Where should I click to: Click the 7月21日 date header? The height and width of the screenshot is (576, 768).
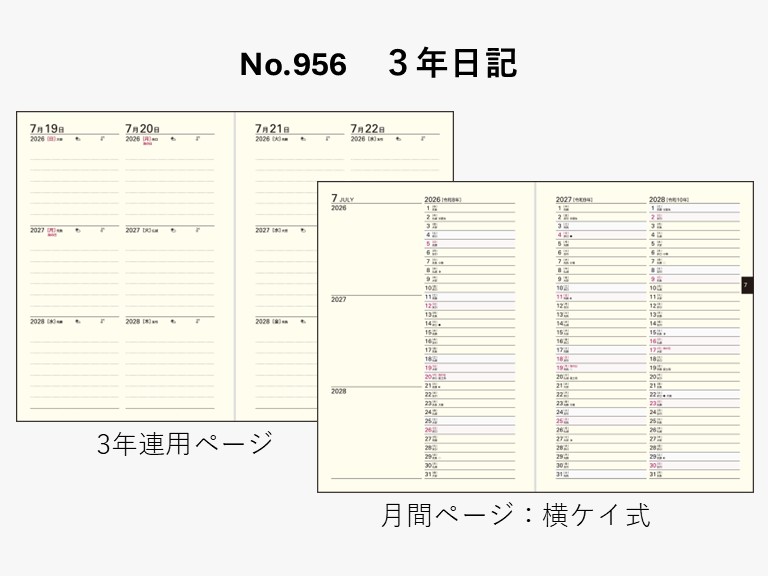click(272, 129)
